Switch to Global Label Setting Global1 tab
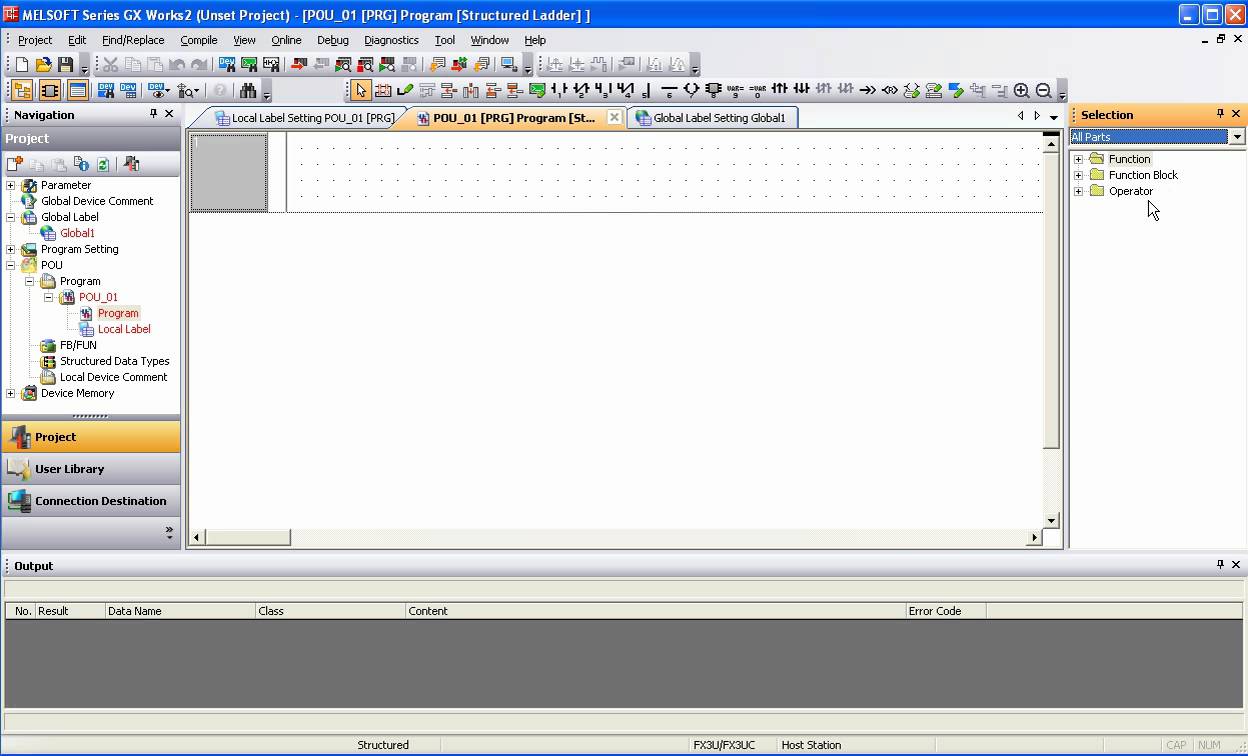1248x756 pixels. (x=711, y=118)
